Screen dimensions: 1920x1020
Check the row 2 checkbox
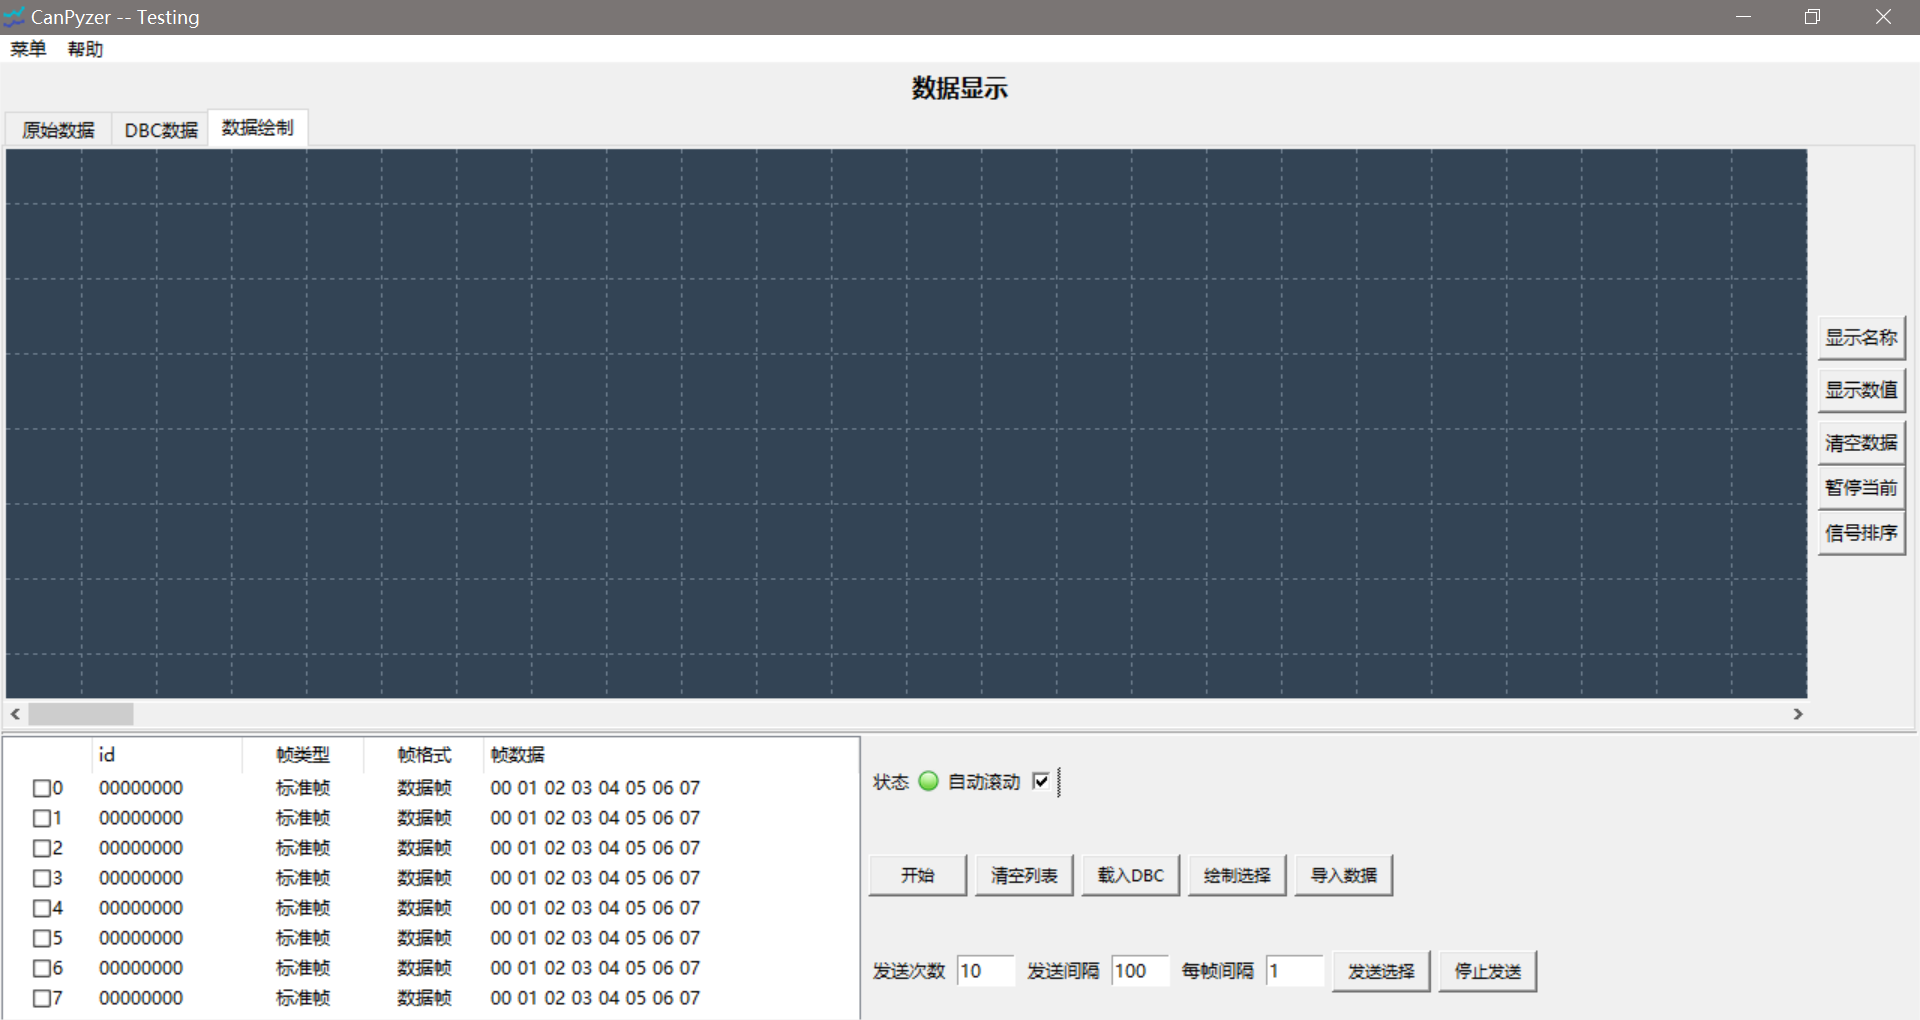[41, 848]
